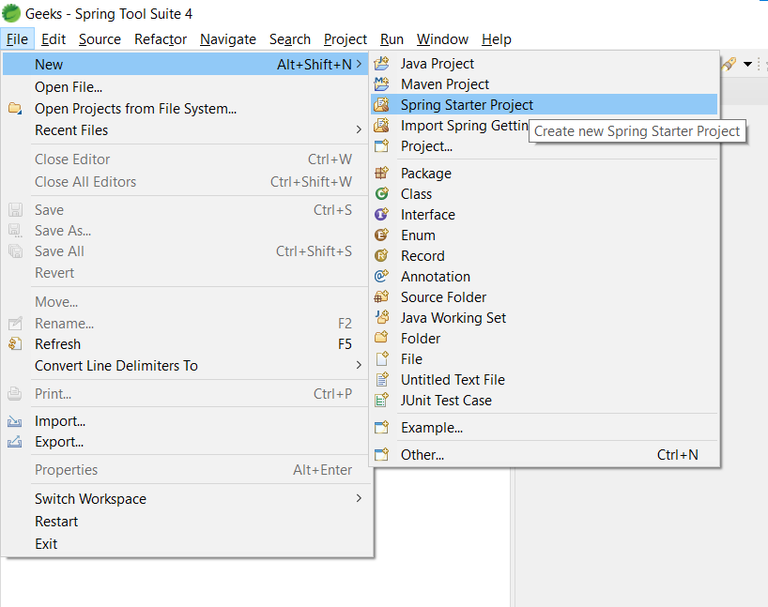Select Other... in the New submenu

tap(422, 454)
